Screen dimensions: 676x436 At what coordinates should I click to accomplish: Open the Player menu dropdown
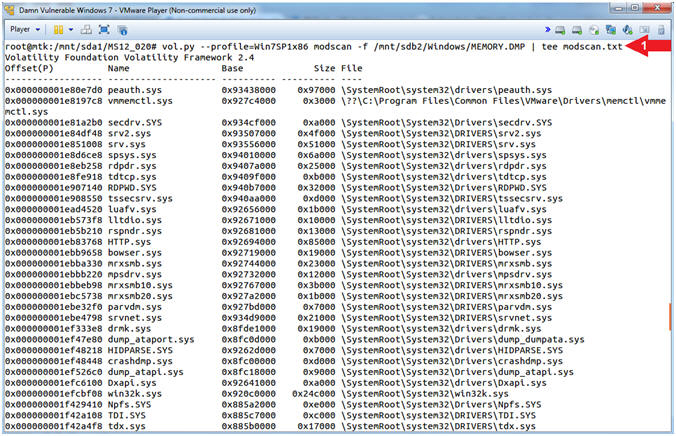point(25,29)
